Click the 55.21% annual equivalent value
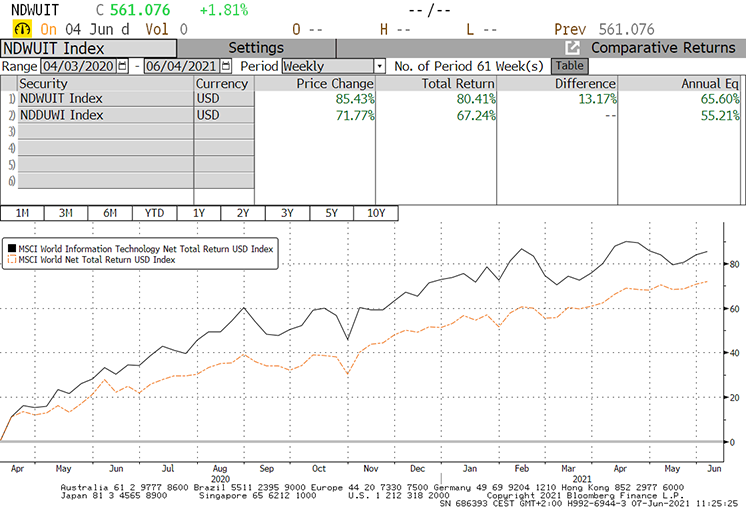746x527 pixels. pyautogui.click(x=720, y=116)
